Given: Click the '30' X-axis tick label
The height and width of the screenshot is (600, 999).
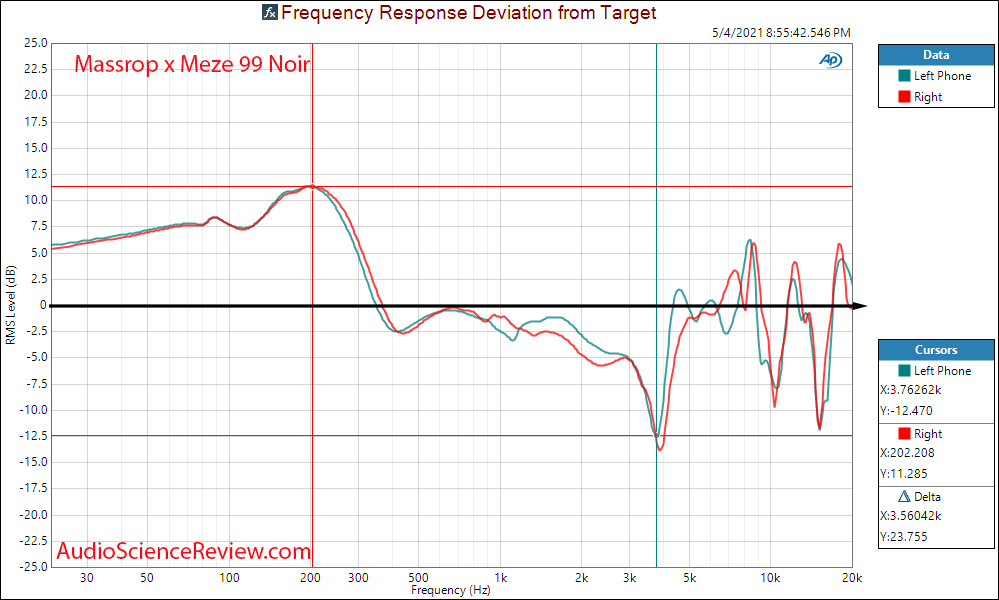Looking at the screenshot, I should 87,578.
